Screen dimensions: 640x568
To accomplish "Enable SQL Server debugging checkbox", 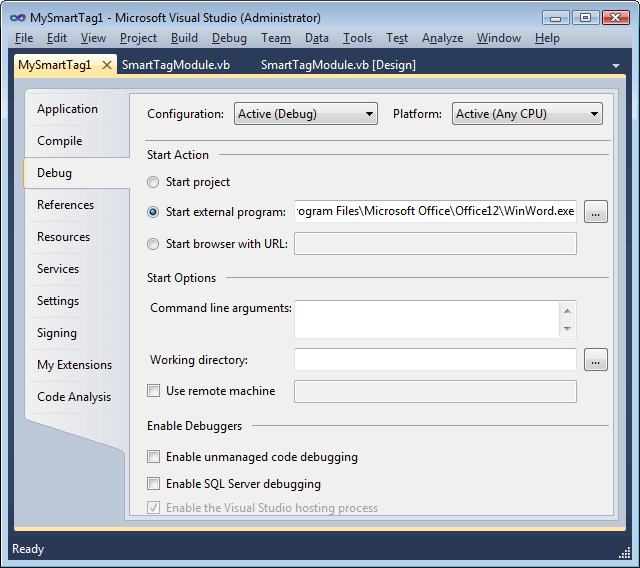I will (x=153, y=484).
